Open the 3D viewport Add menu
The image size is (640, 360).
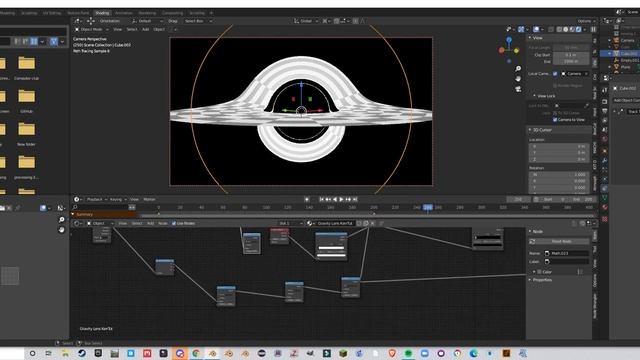click(x=145, y=29)
